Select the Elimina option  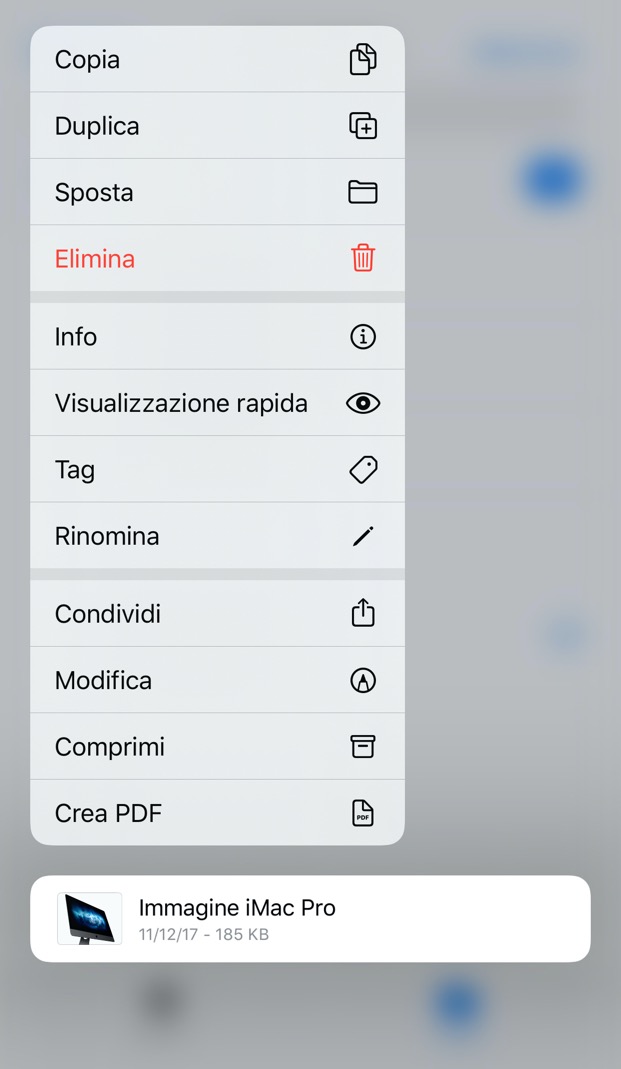(95, 259)
